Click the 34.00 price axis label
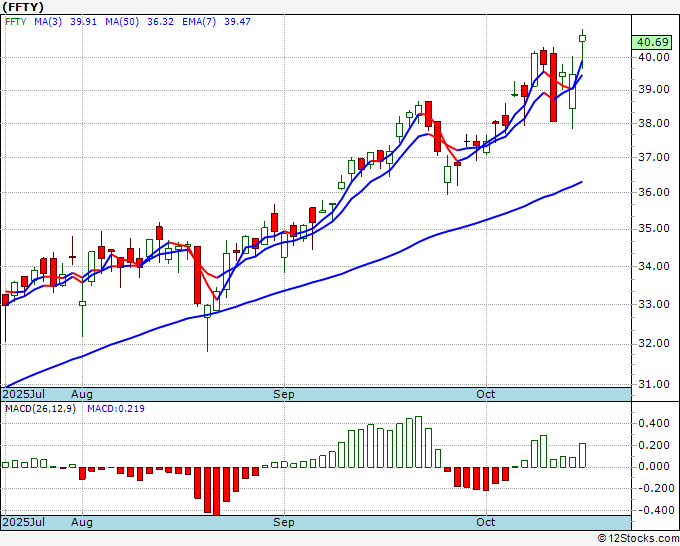Image resolution: width=680 pixels, height=546 pixels. tap(654, 266)
